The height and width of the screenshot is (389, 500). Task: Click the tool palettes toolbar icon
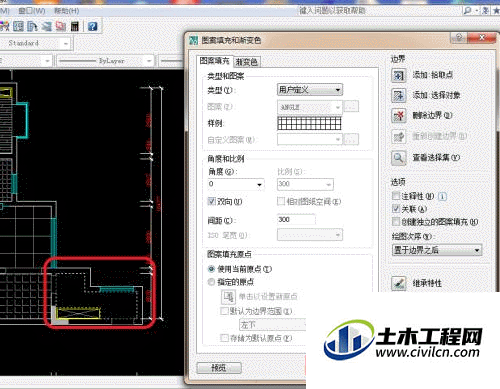[32, 26]
